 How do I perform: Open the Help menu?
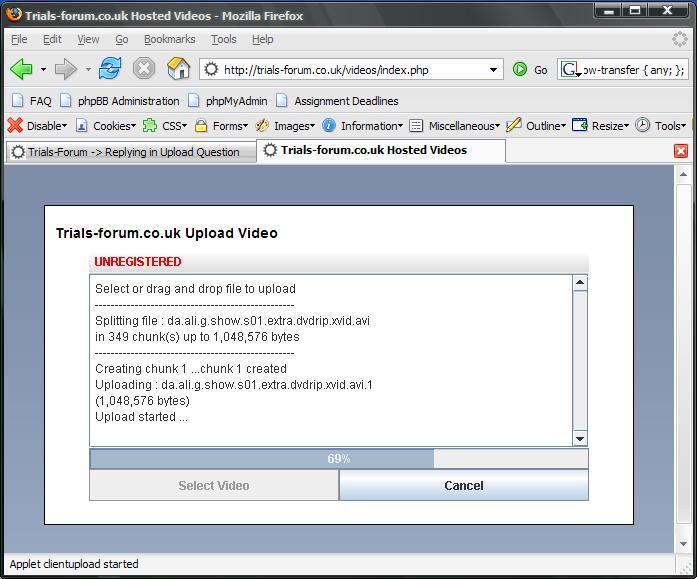point(262,40)
